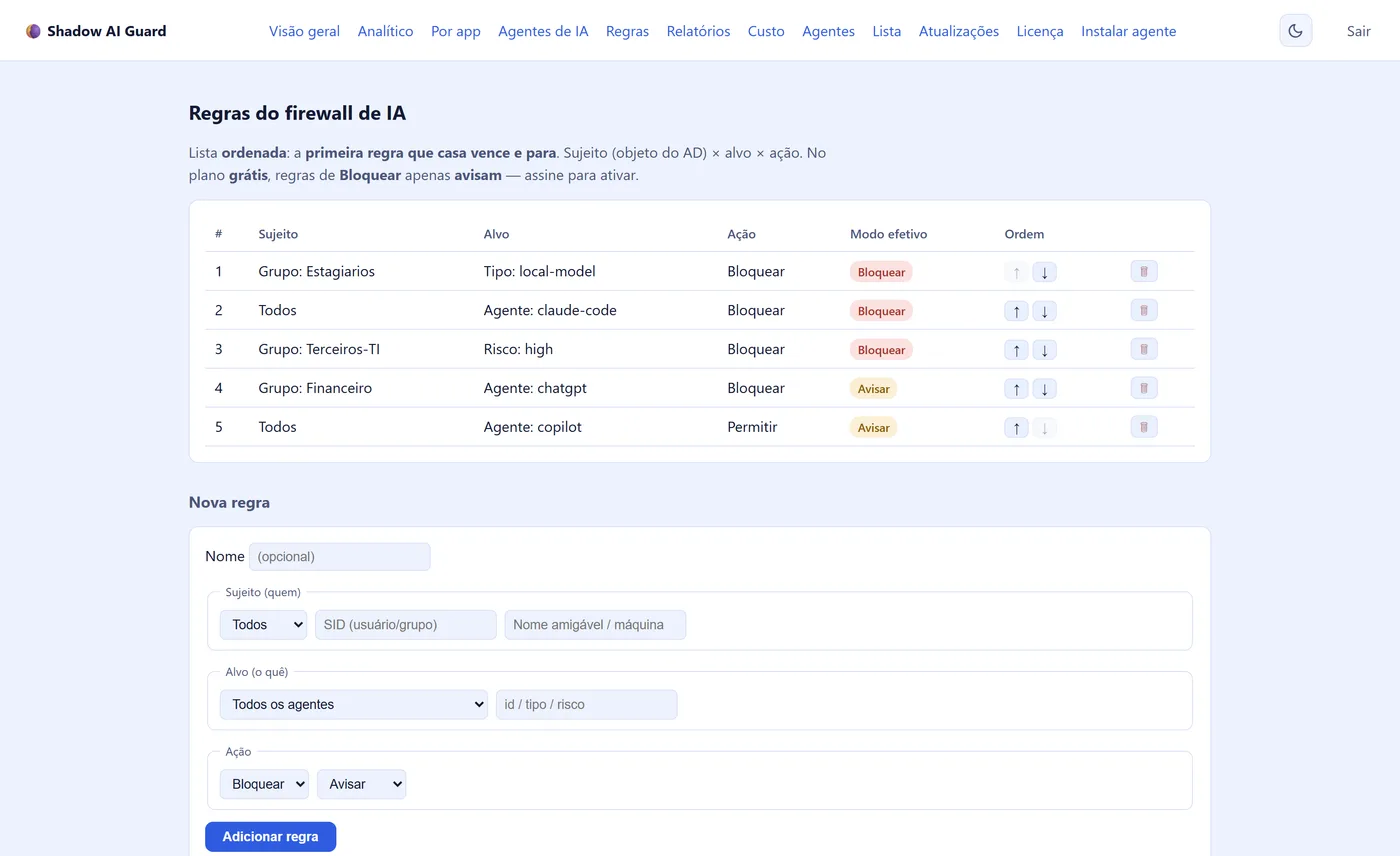Image resolution: width=1400 pixels, height=856 pixels.
Task: Delete rule 5 Agente: copilot
Action: tap(1144, 427)
